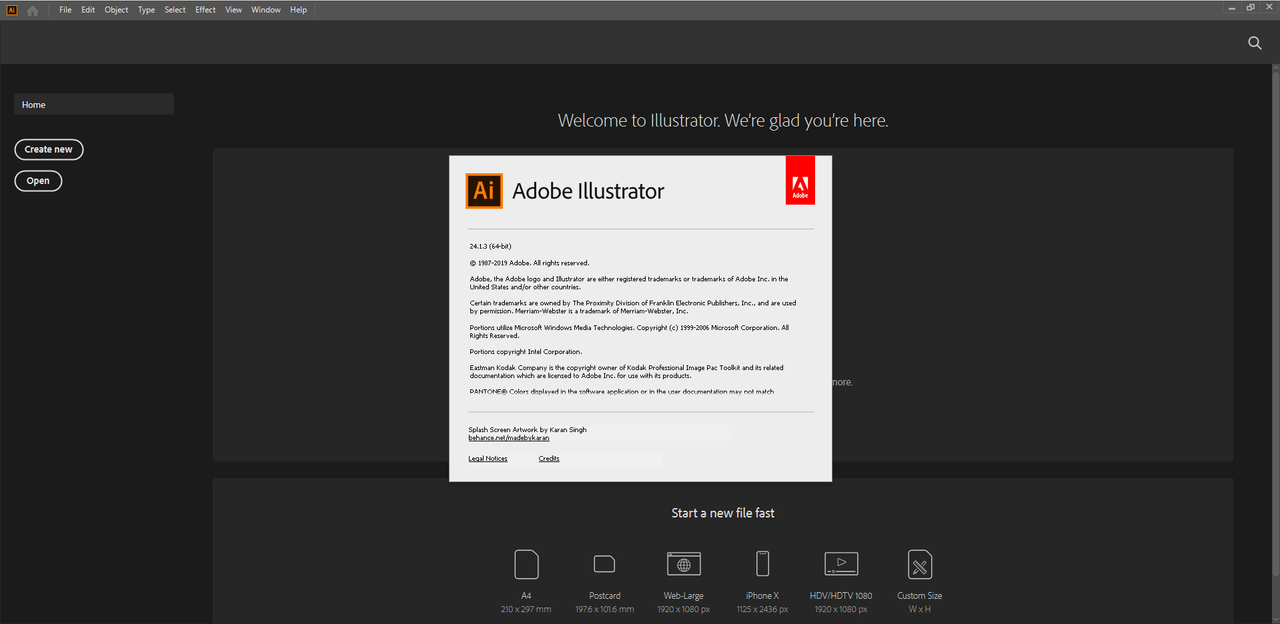Open the File menu
Image resolution: width=1280 pixels, height=624 pixels.
65,10
